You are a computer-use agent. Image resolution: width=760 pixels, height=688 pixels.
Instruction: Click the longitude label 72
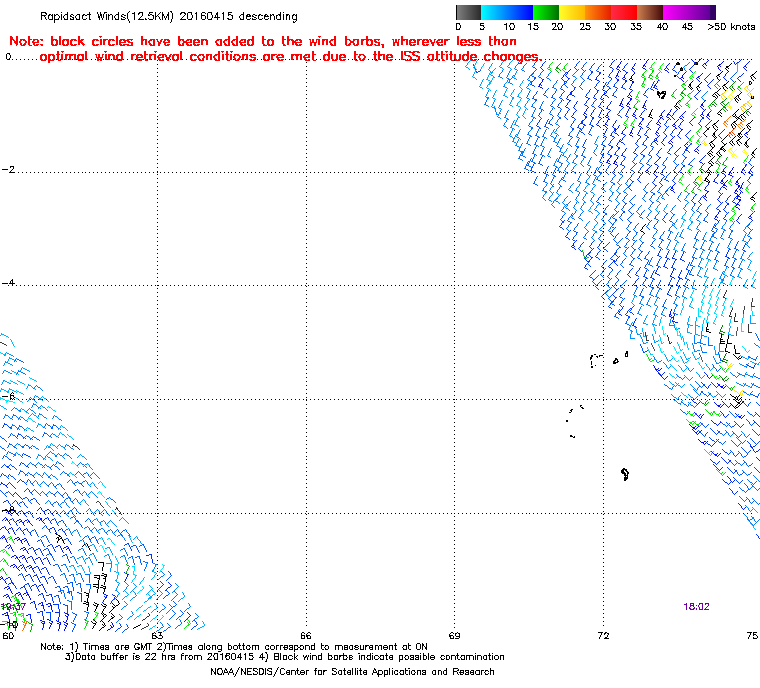pos(603,636)
